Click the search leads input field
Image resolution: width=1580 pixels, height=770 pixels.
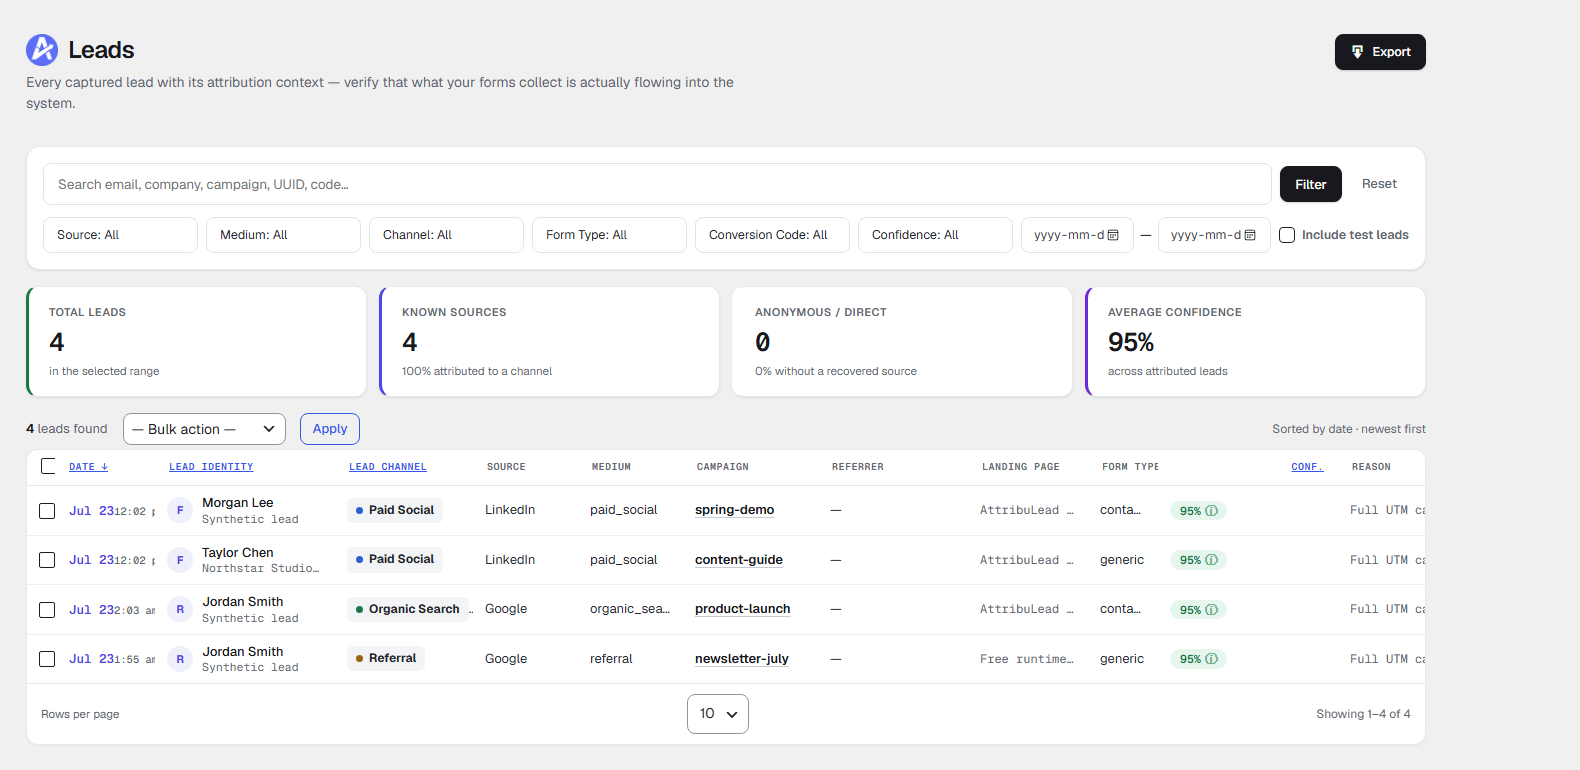click(x=657, y=185)
